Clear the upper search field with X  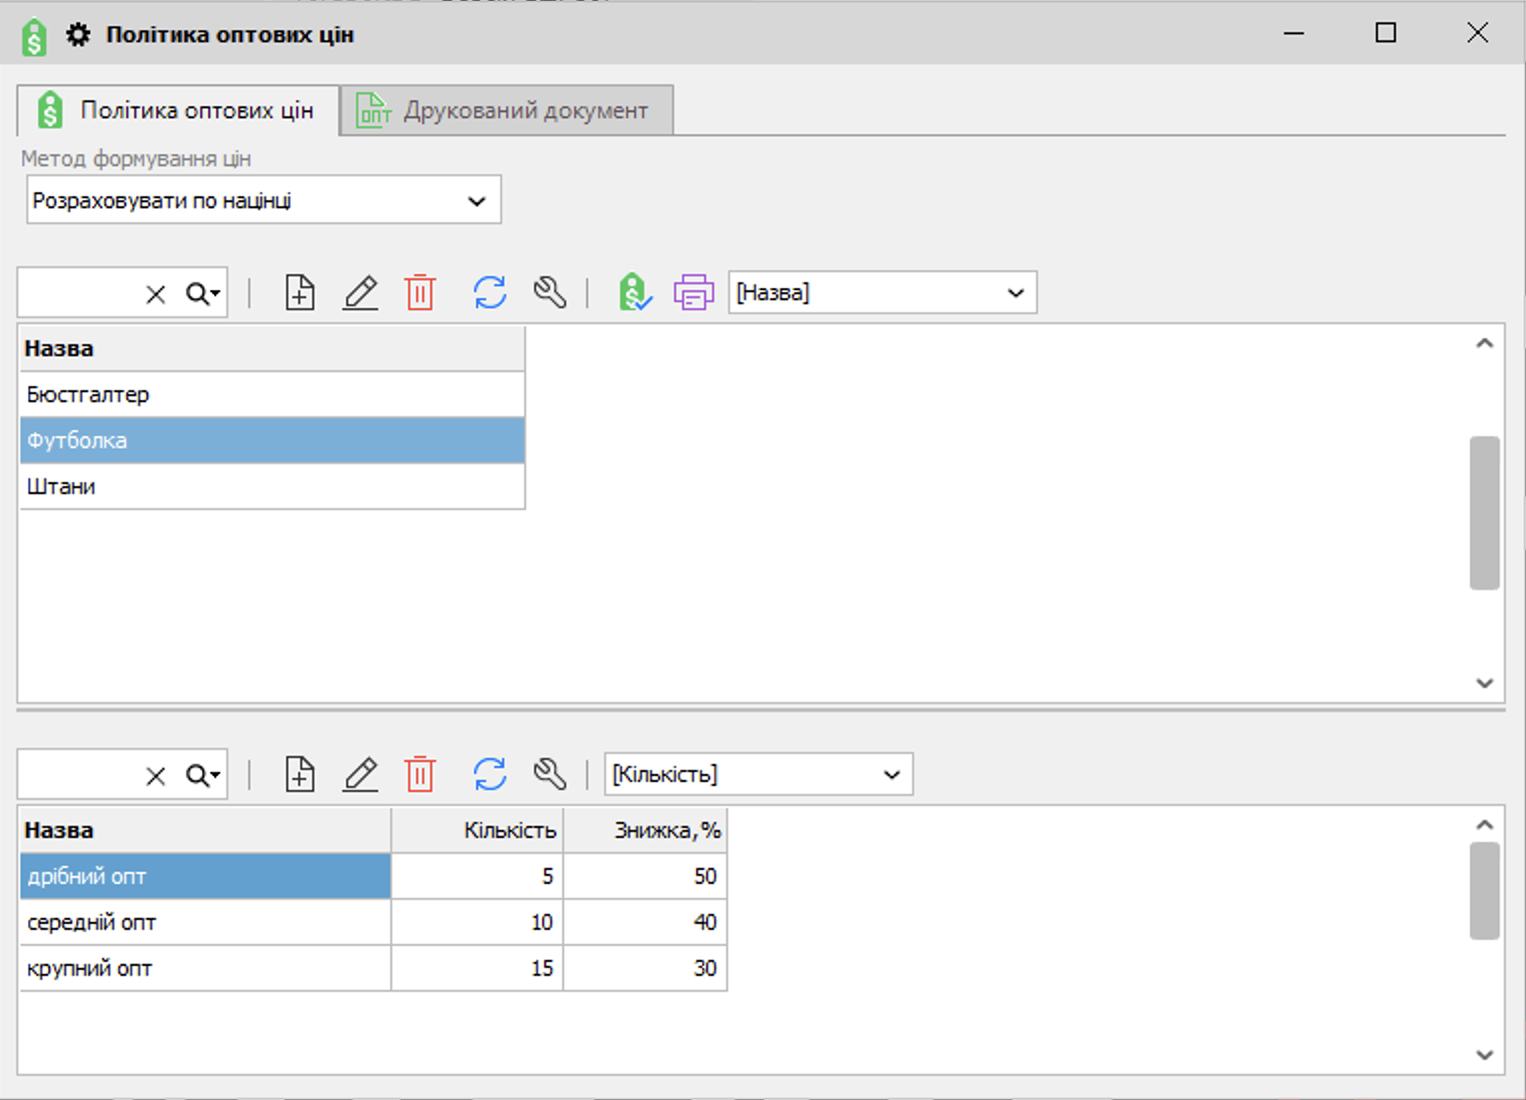[156, 294]
